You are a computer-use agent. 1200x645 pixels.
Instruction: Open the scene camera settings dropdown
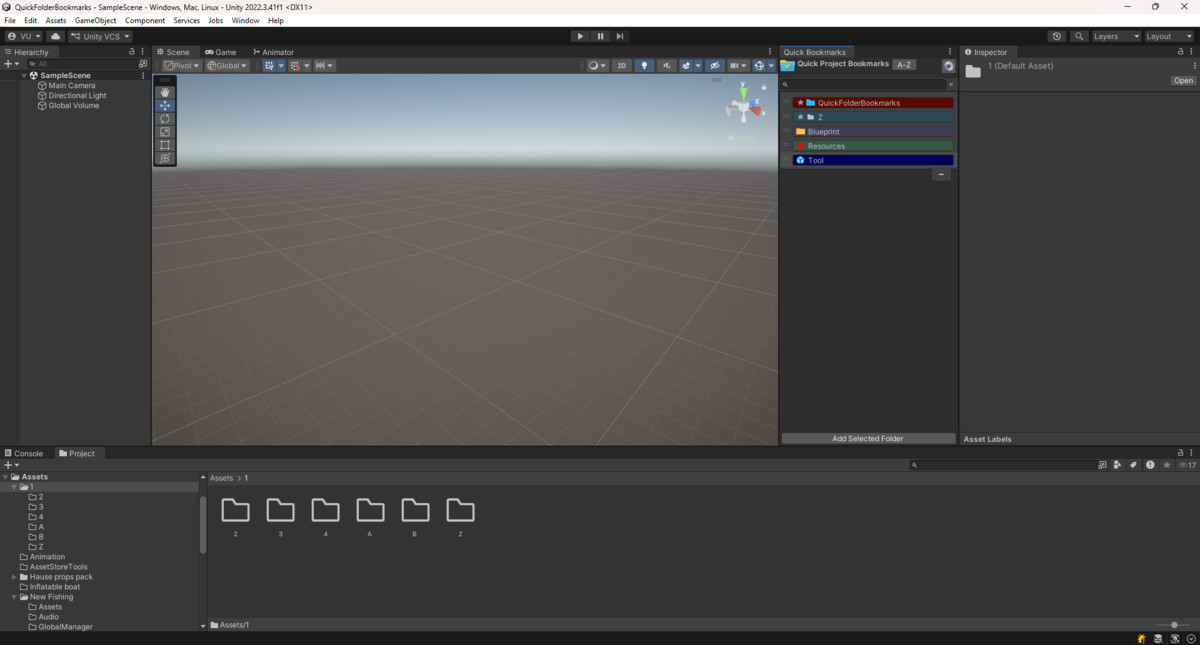pyautogui.click(x=739, y=66)
